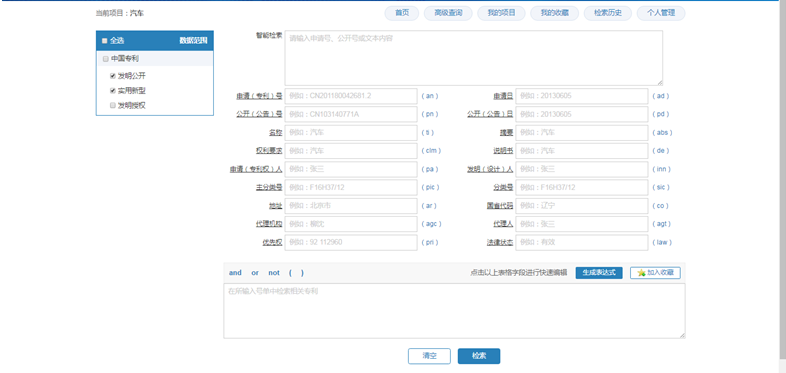
Task: Open 我的项目 in the top navigation
Action: (501, 14)
